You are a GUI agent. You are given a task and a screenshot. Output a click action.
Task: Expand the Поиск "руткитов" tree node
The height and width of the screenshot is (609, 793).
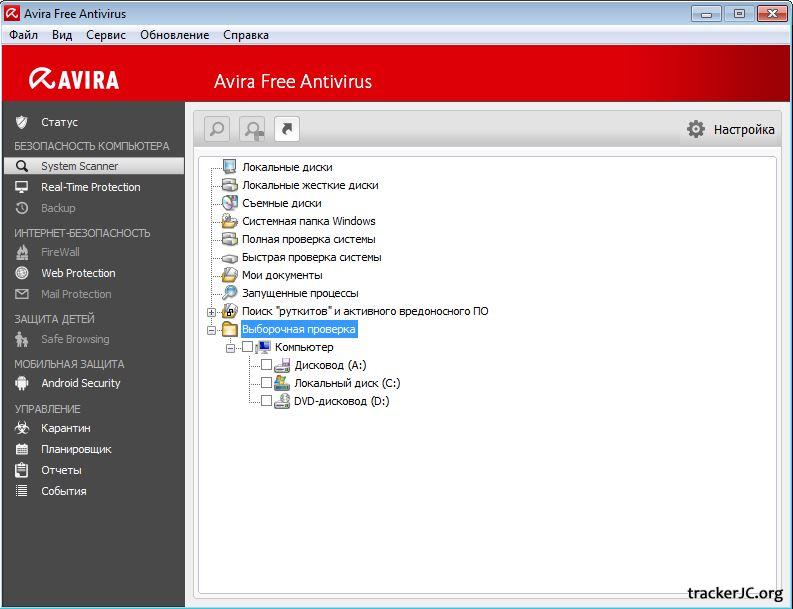[212, 312]
